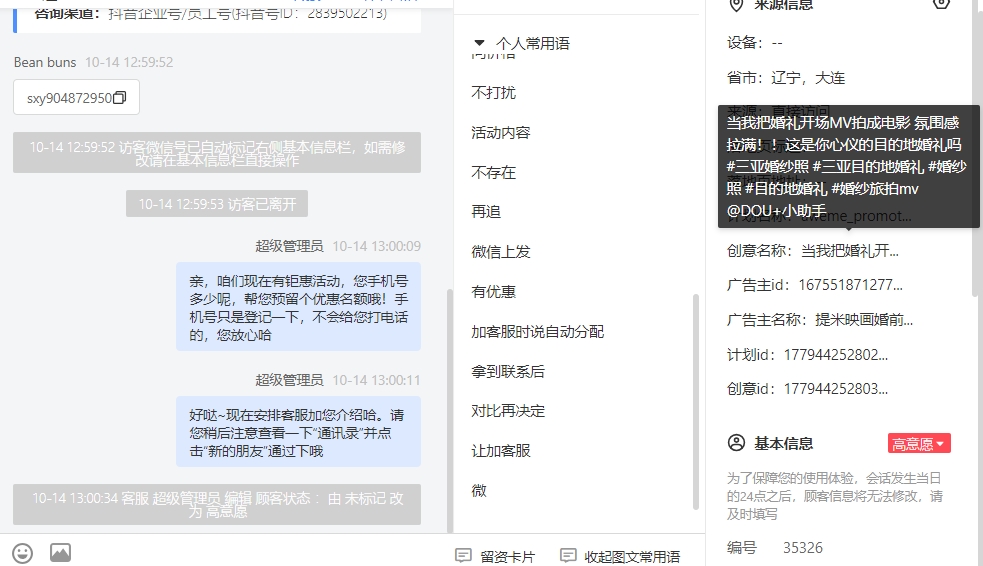
Task: Click the 基本信息 section heading
Action: [x=784, y=443]
